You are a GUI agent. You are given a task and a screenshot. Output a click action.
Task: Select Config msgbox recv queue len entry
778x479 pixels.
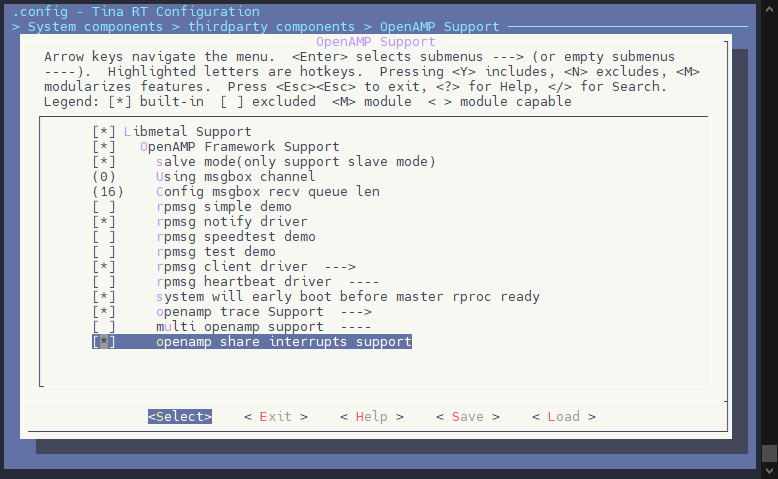tap(267, 192)
